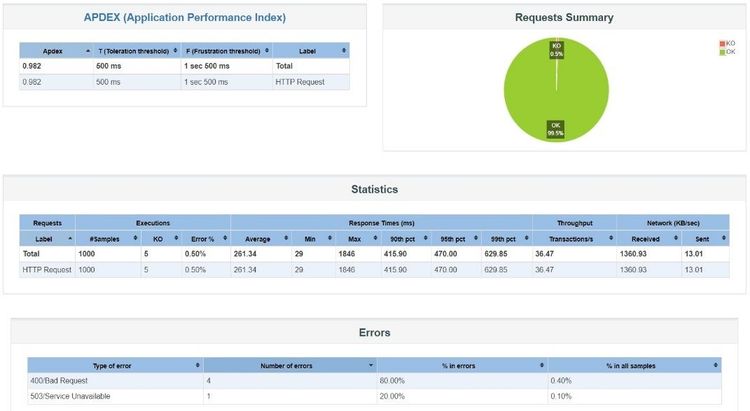
Task: Open APDEX (Application Performance Index) title link
Action: pyautogui.click(x=185, y=17)
